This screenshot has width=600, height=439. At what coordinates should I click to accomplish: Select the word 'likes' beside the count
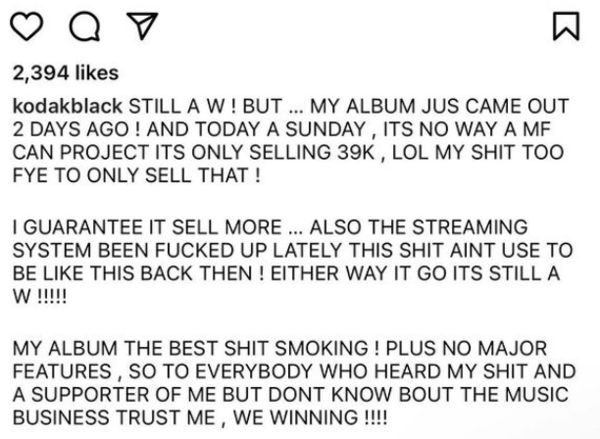(x=97, y=73)
